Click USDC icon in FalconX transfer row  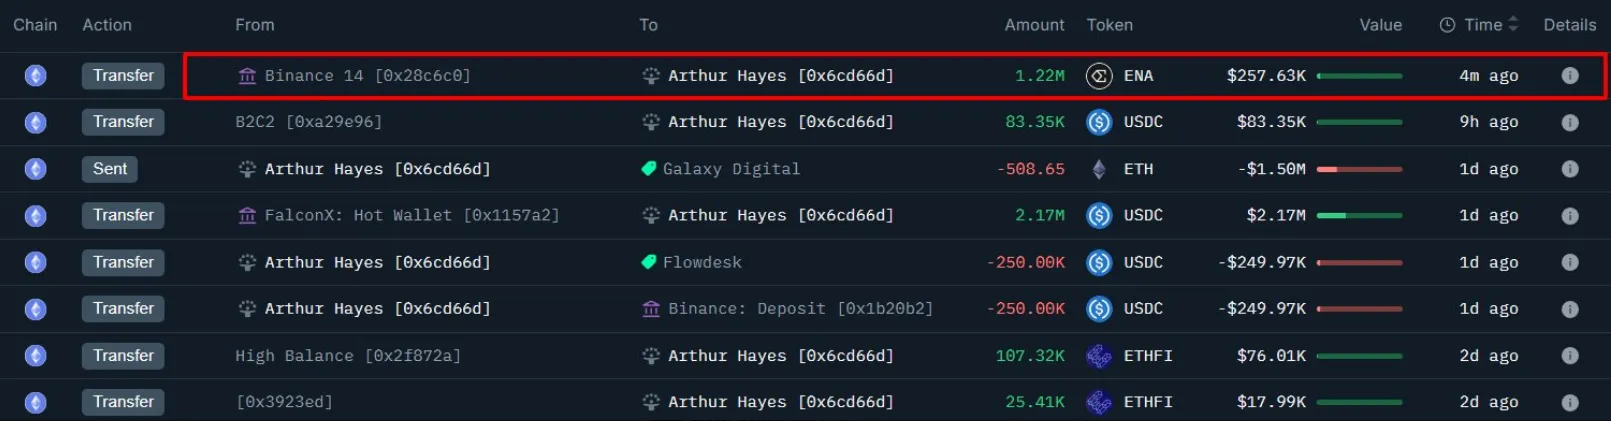point(1099,215)
